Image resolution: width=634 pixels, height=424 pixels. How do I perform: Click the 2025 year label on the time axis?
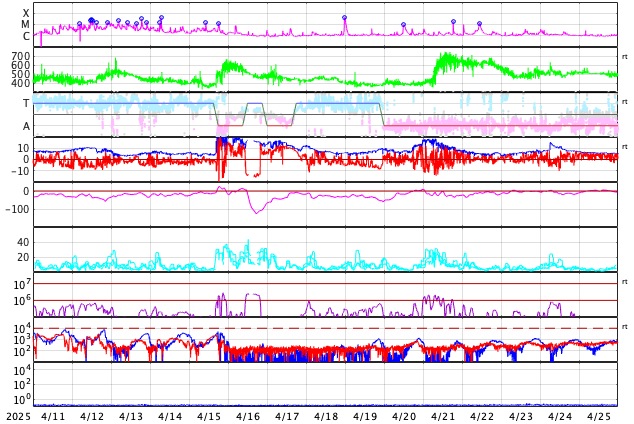(x=18, y=416)
